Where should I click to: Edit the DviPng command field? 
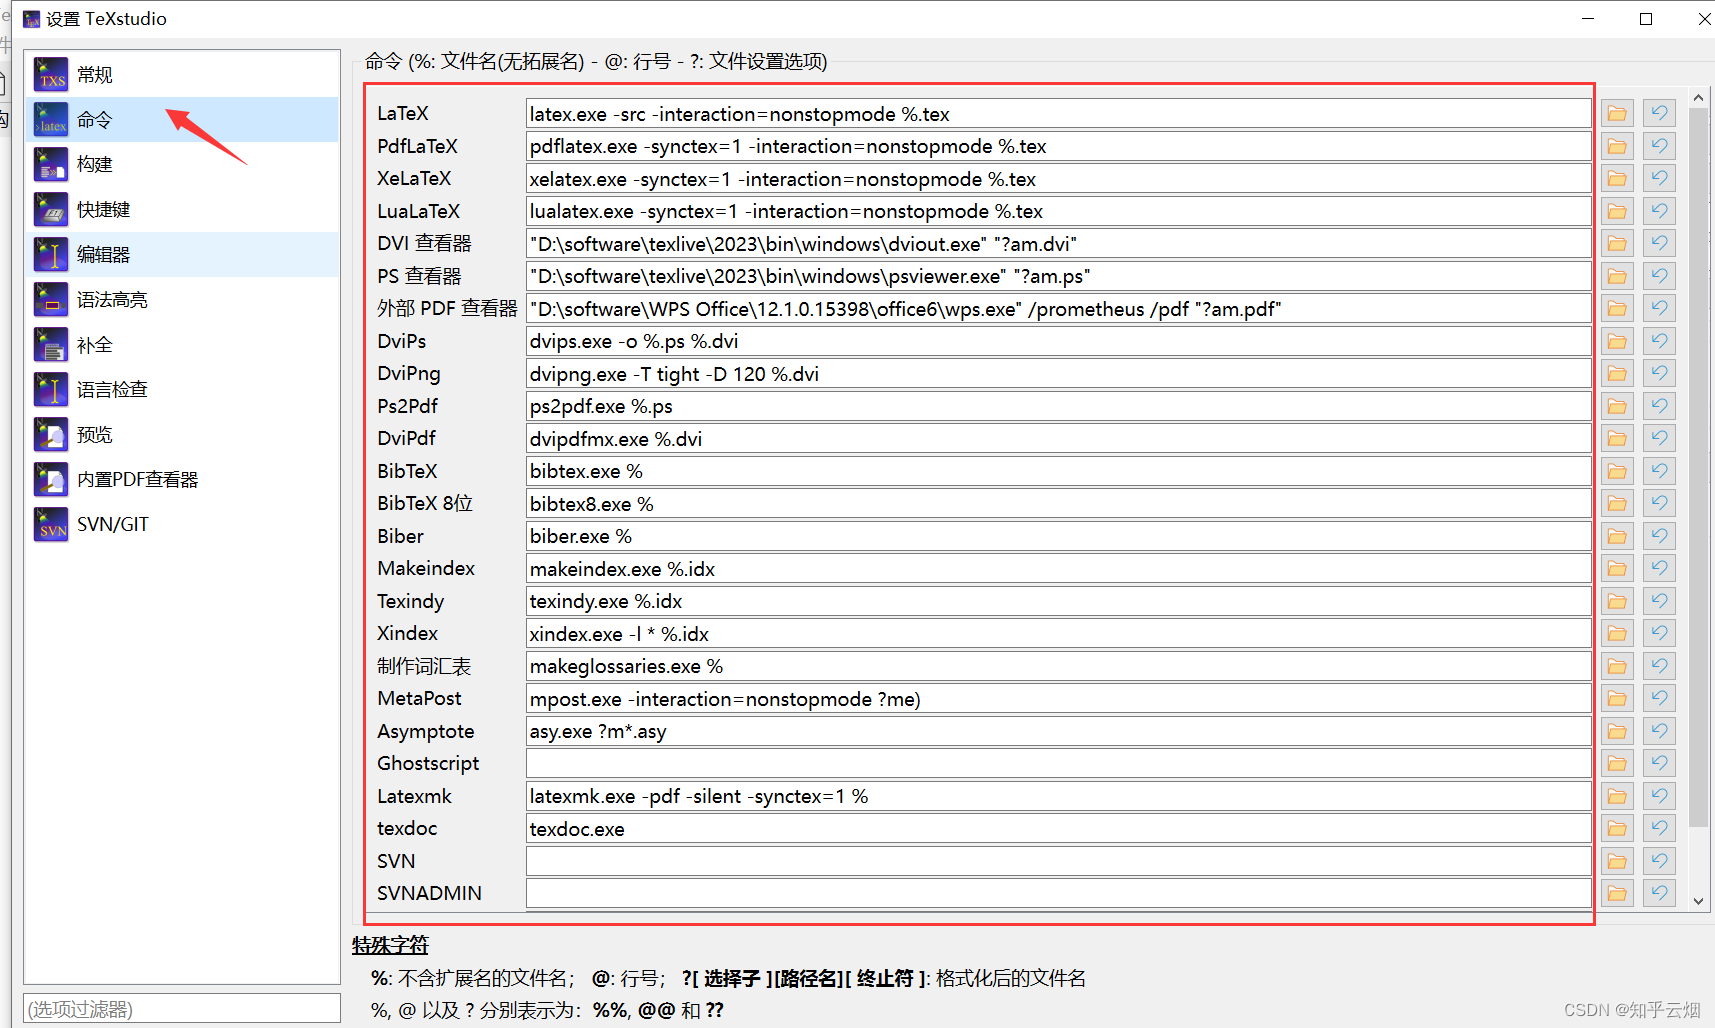coord(1058,374)
